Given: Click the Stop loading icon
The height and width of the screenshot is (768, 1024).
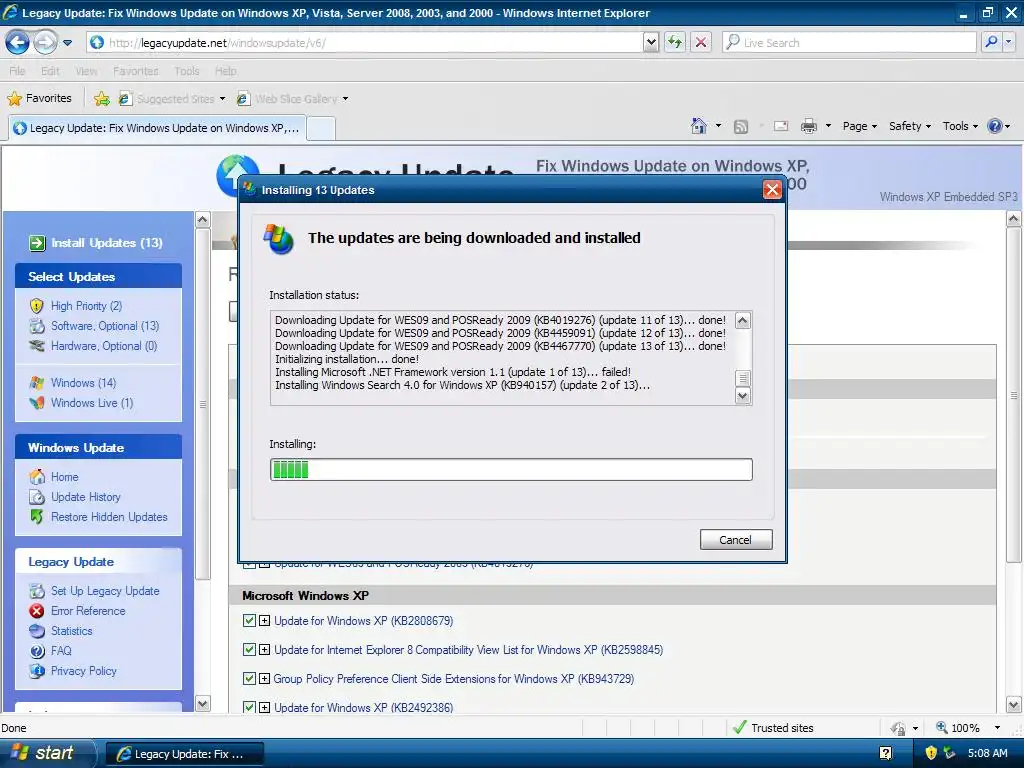Looking at the screenshot, I should click(701, 43).
